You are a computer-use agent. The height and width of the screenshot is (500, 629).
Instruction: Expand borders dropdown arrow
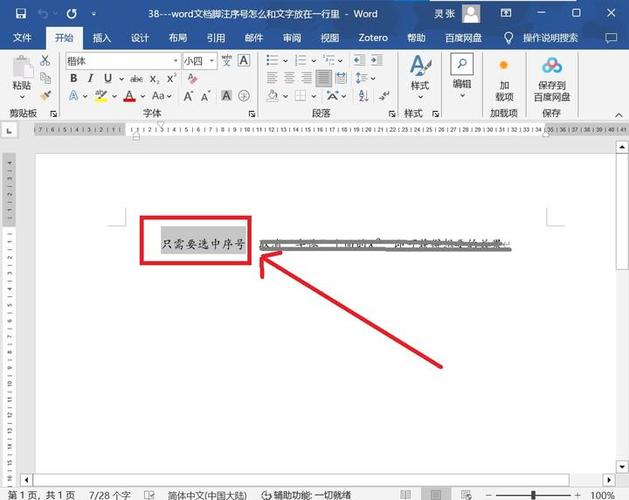pos(314,96)
